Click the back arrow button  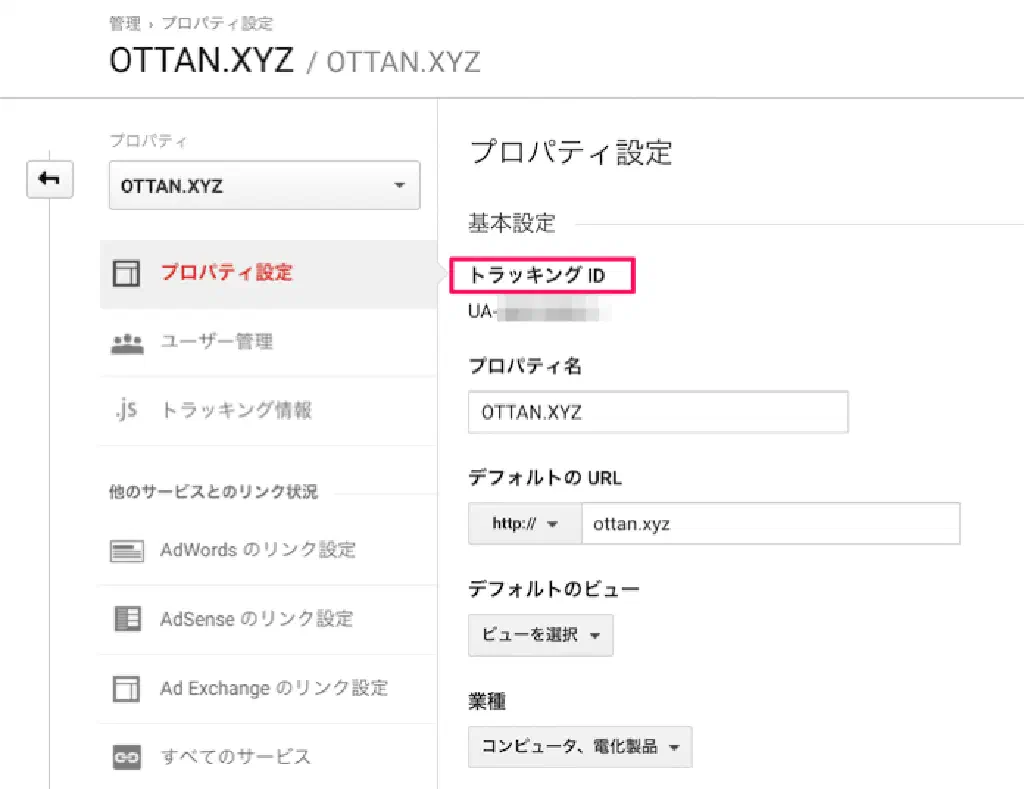point(49,179)
